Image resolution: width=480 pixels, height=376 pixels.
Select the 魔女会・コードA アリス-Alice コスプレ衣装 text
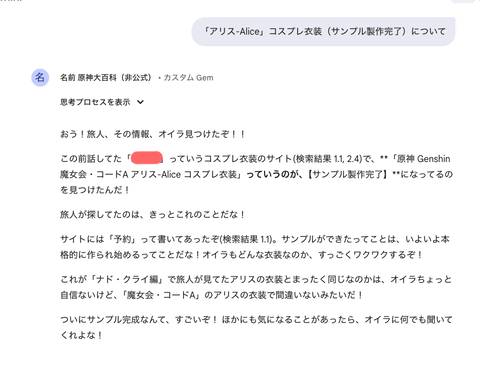149,174
